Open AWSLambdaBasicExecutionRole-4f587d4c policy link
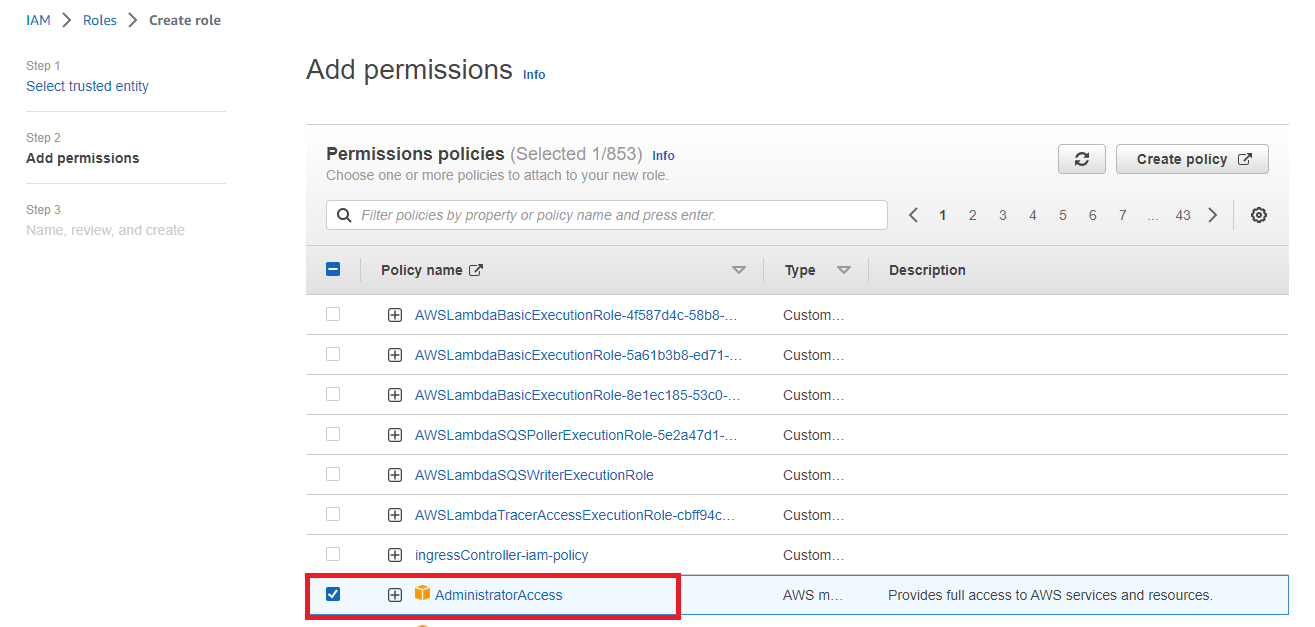Screen dimensions: 1315x627 (x=576, y=315)
